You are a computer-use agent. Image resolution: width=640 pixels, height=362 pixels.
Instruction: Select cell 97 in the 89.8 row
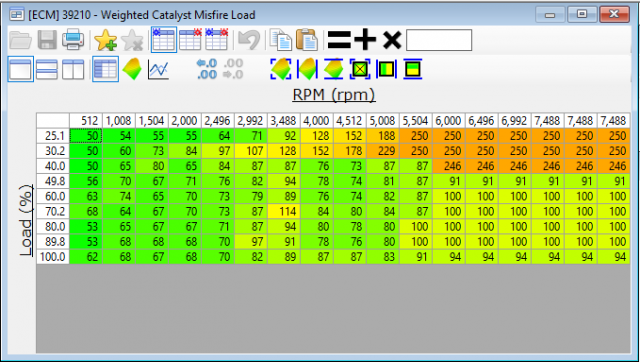tap(251, 242)
